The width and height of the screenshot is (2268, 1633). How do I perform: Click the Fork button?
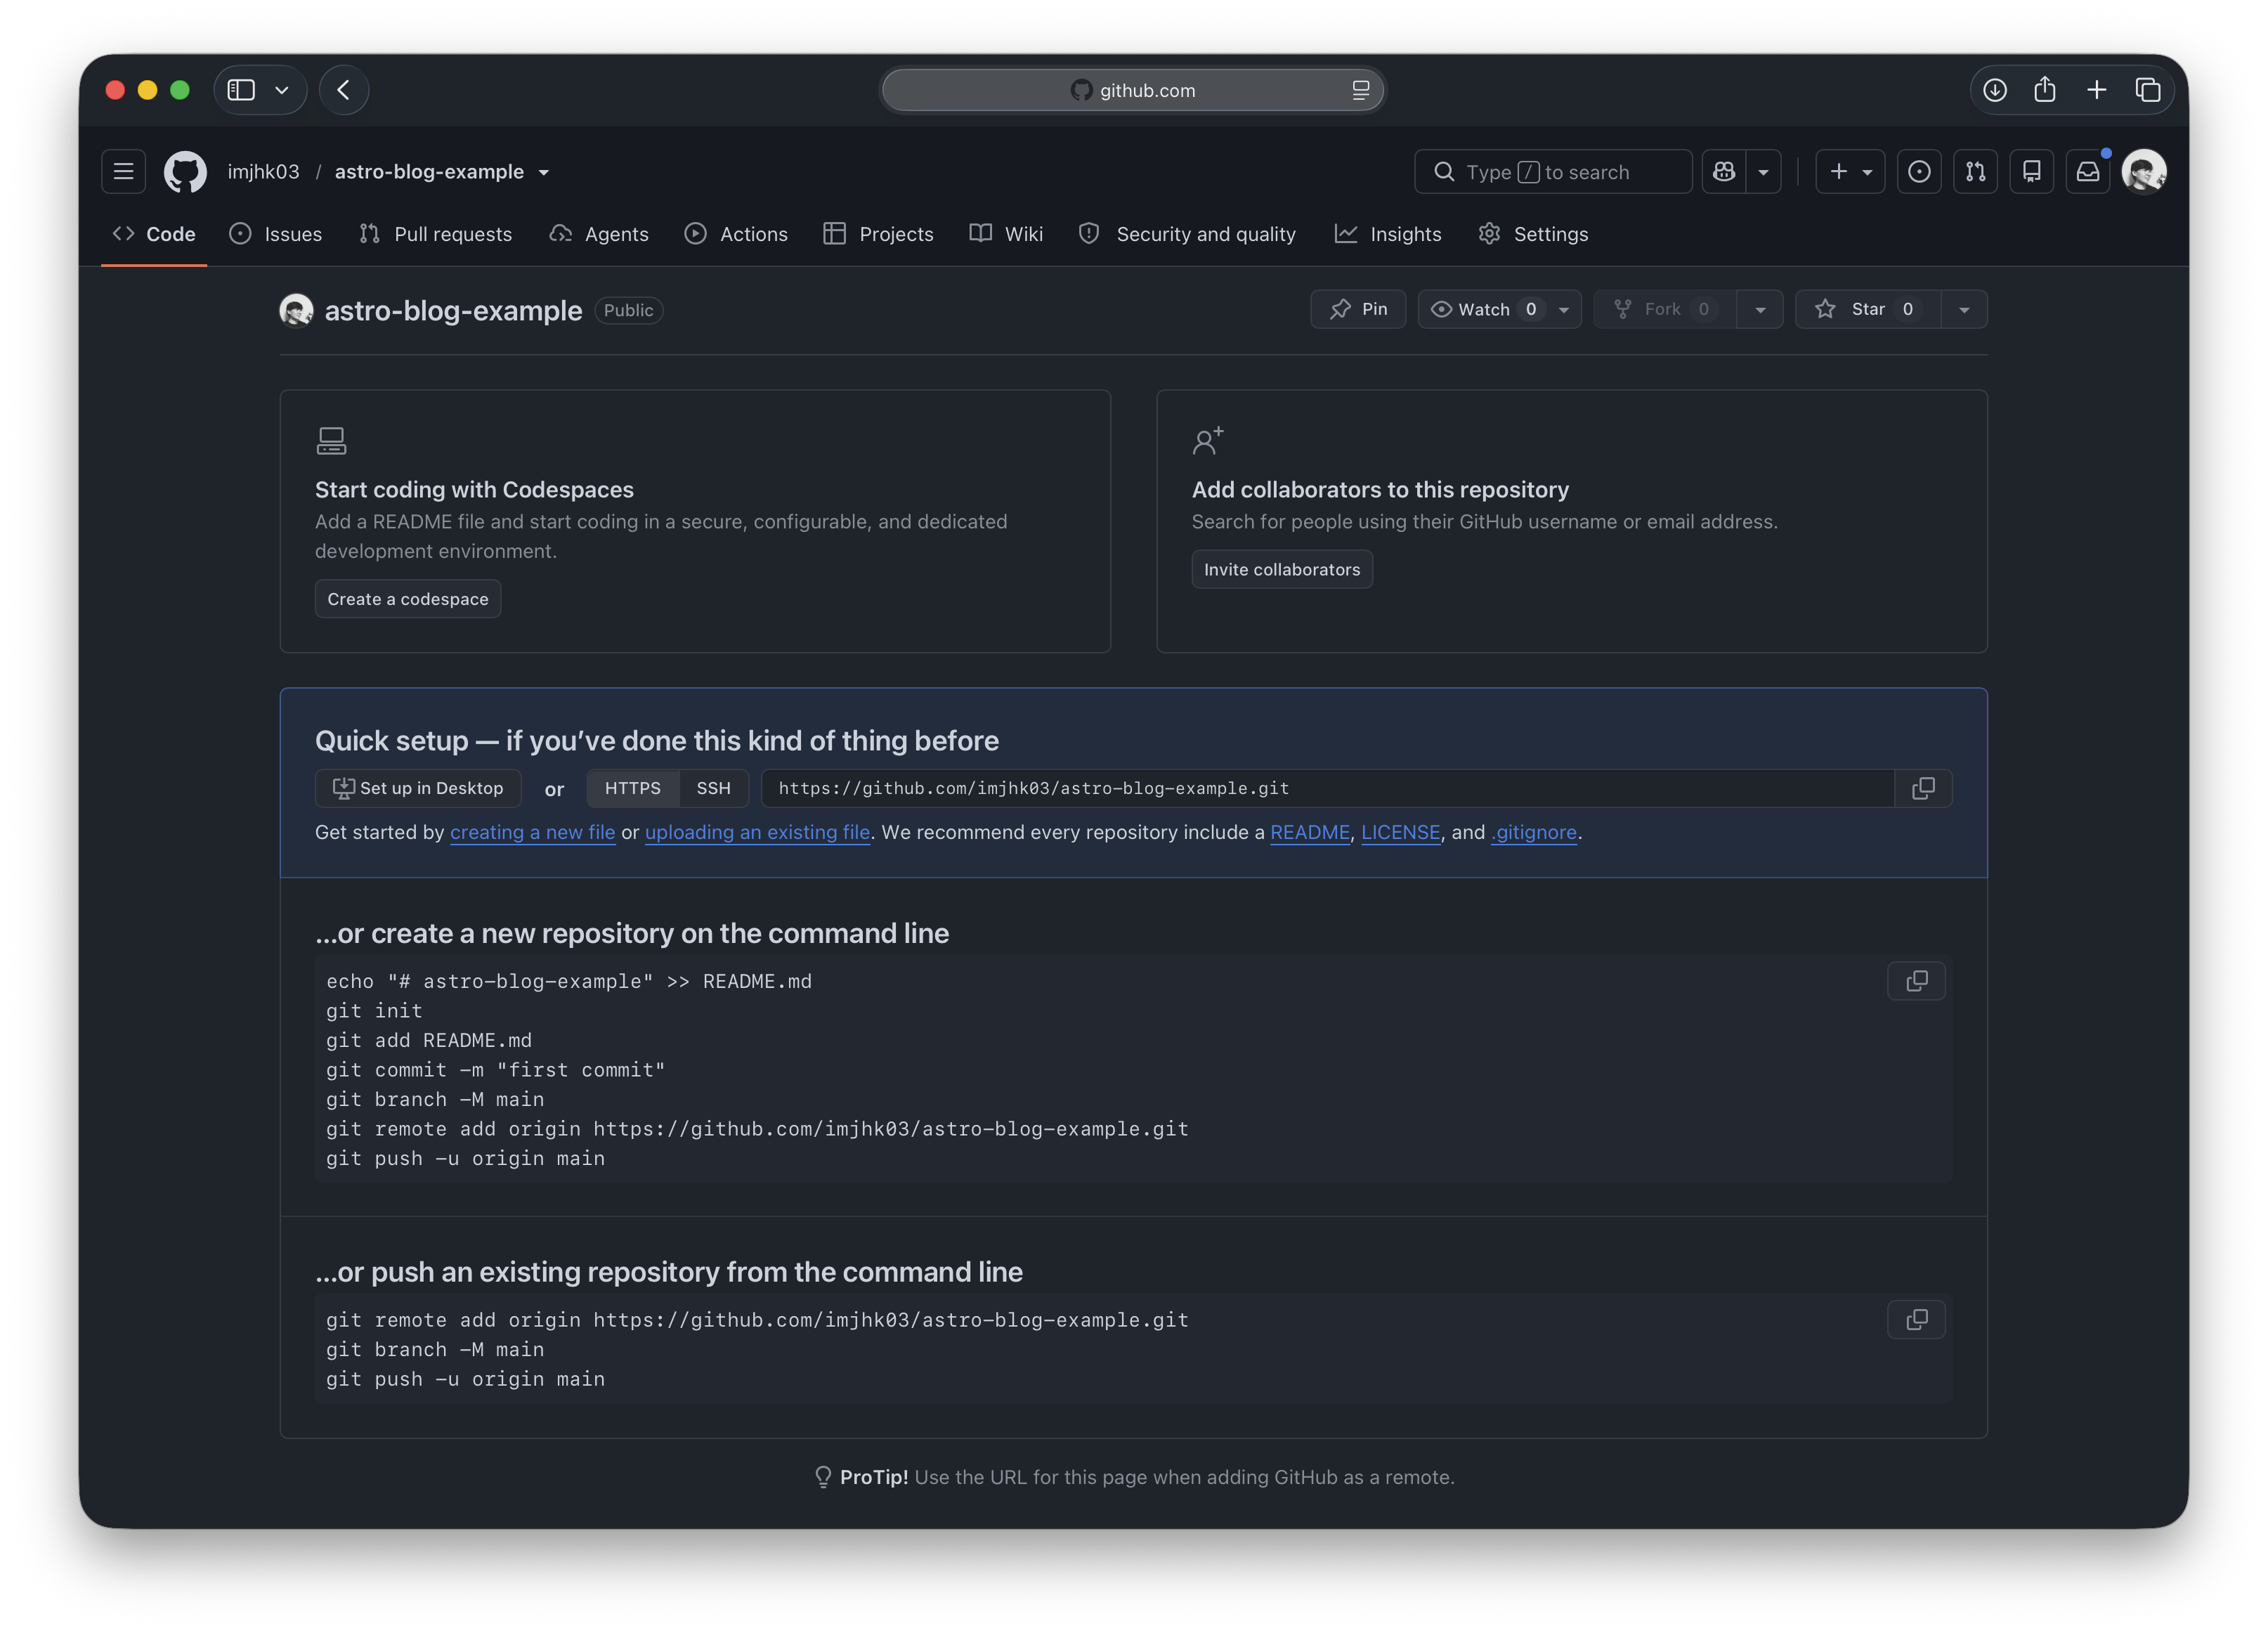coord(1665,309)
